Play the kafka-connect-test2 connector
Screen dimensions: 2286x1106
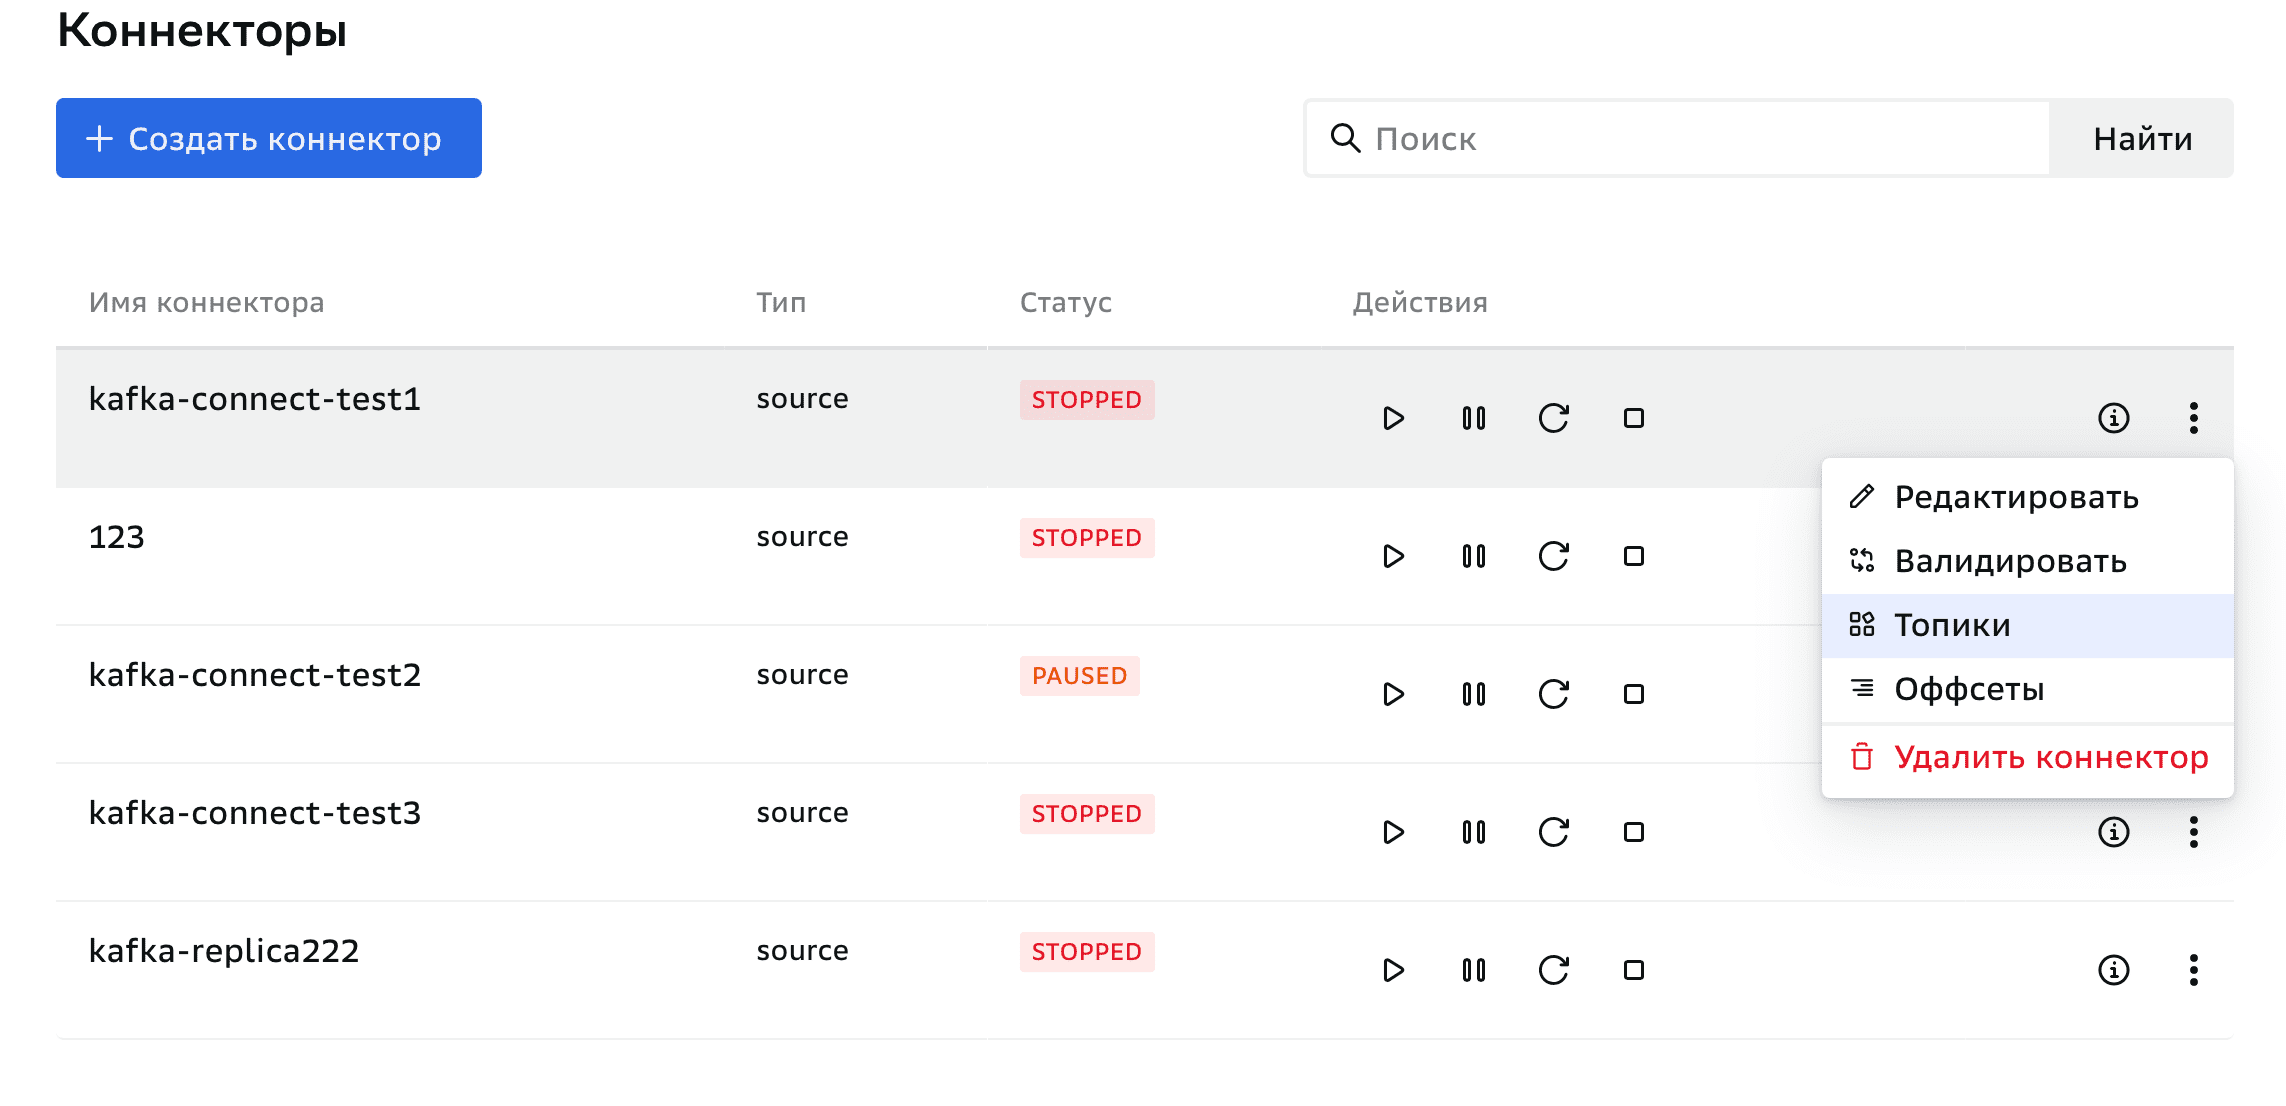[1393, 694]
